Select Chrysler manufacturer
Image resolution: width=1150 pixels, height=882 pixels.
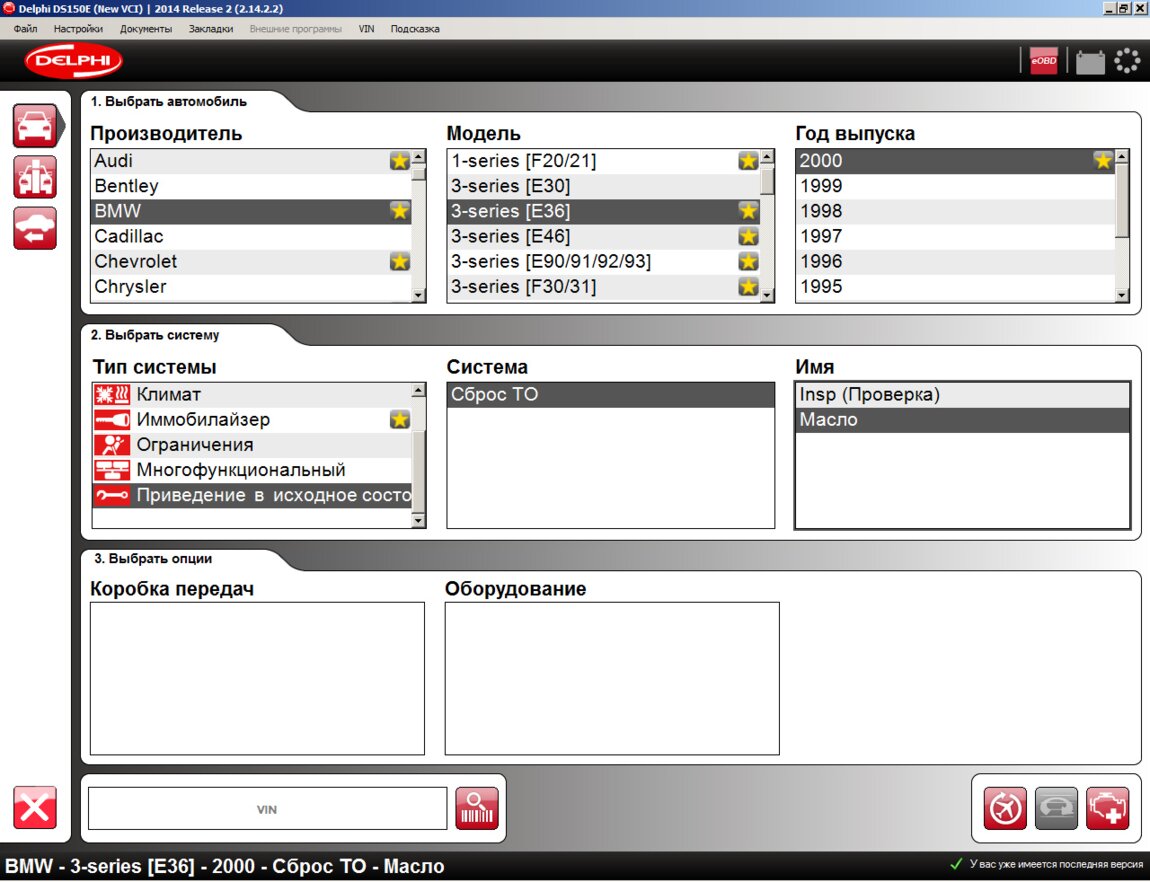(251, 287)
